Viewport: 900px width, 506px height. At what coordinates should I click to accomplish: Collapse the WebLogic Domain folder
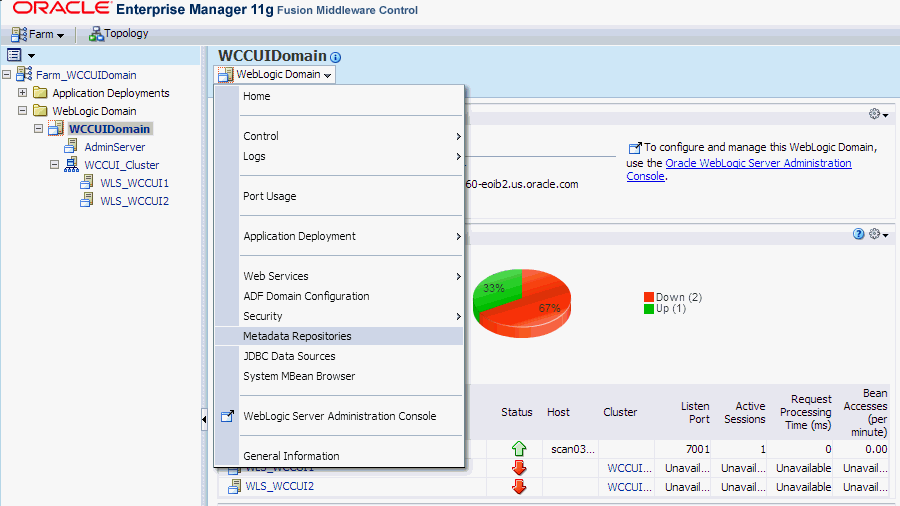coord(22,110)
